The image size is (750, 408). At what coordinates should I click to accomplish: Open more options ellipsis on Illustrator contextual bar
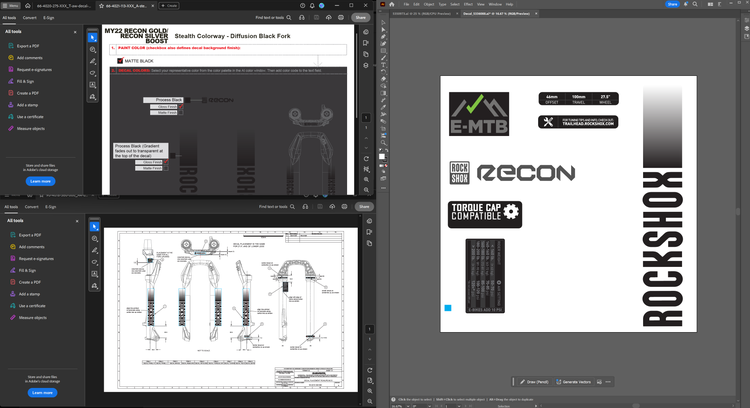click(608, 382)
